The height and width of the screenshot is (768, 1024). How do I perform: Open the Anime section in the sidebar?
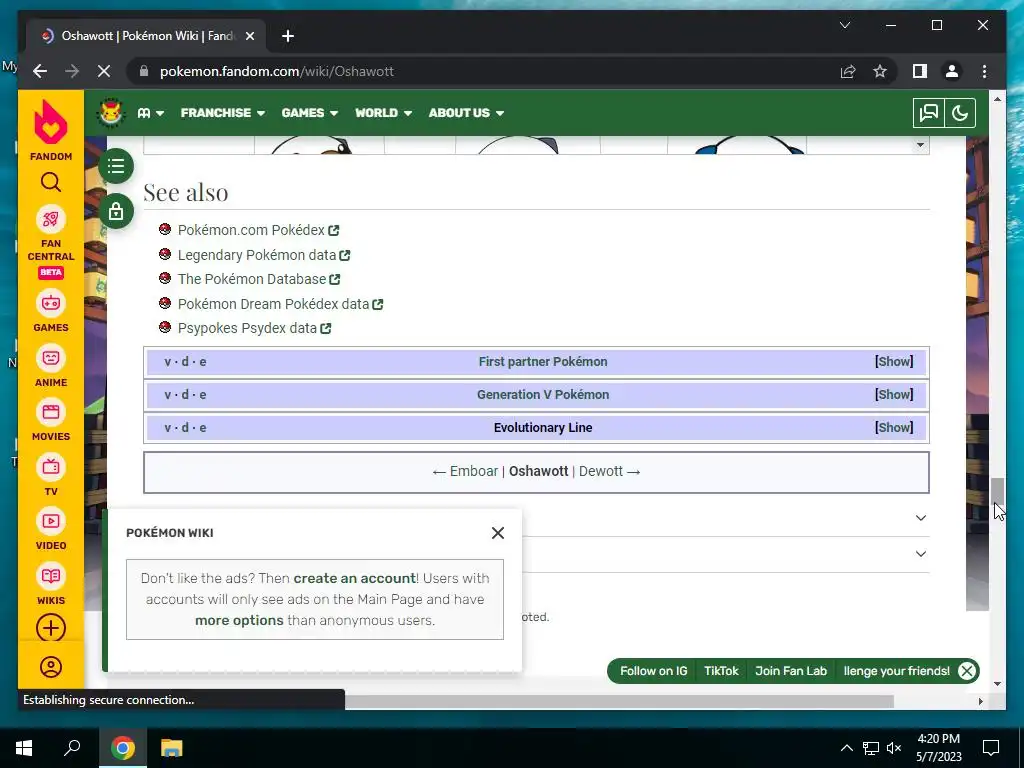tap(51, 367)
